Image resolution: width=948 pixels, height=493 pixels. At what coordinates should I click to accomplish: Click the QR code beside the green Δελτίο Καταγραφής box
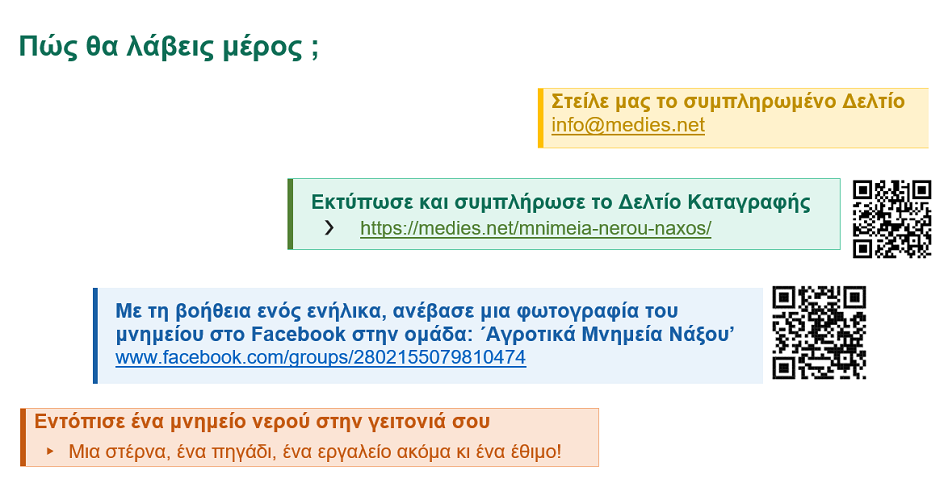pyautogui.click(x=892, y=218)
